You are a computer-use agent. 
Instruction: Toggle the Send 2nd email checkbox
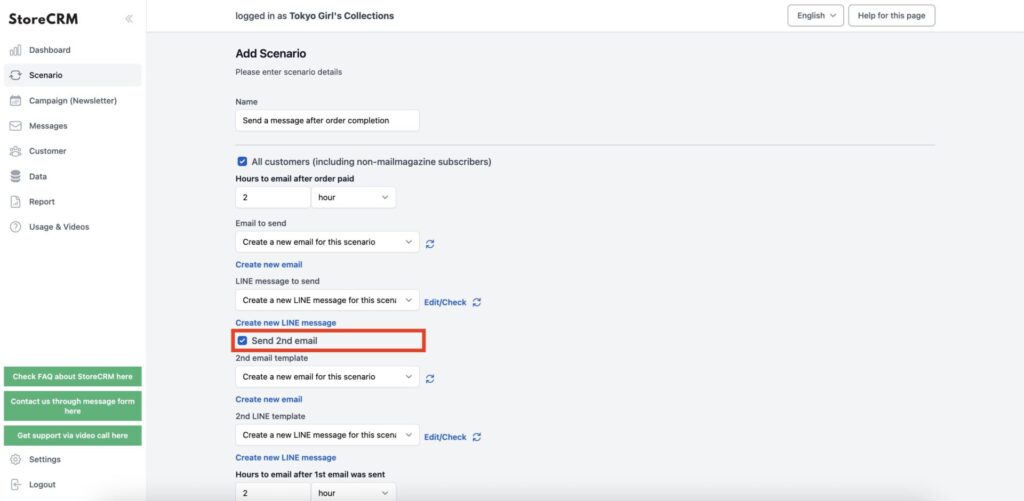coord(242,340)
